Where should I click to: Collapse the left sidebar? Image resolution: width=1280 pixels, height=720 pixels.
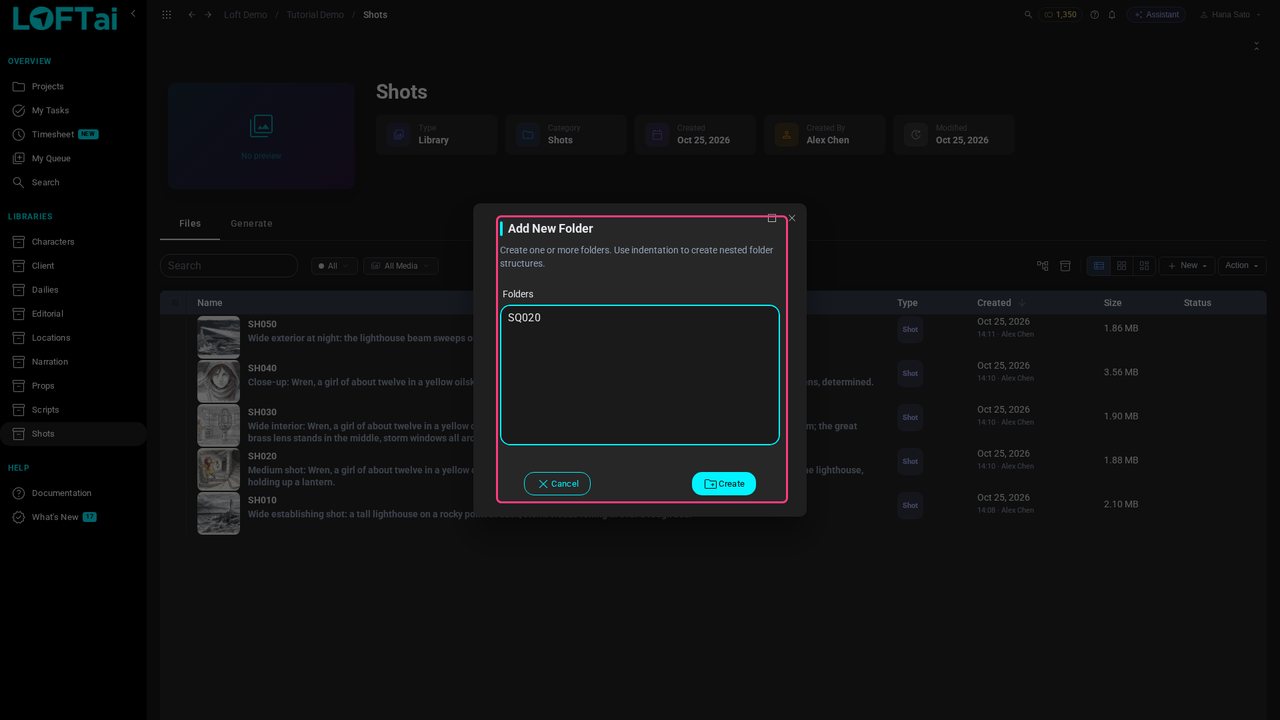[x=133, y=14]
